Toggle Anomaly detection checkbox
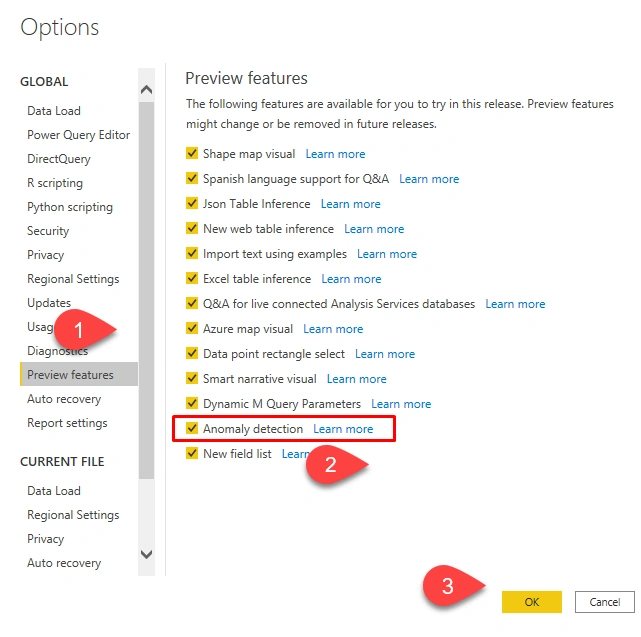Image resolution: width=641 pixels, height=637 pixels. (x=192, y=428)
